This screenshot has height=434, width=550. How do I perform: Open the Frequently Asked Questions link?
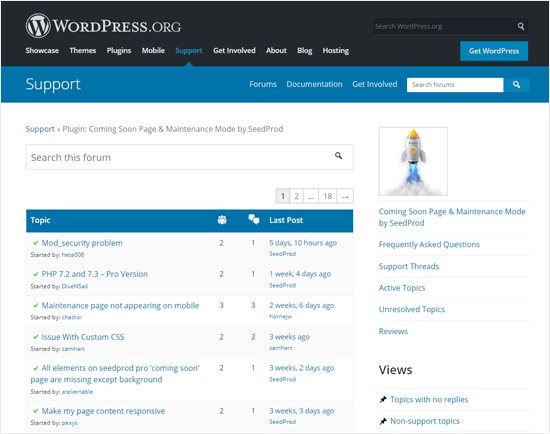[429, 244]
